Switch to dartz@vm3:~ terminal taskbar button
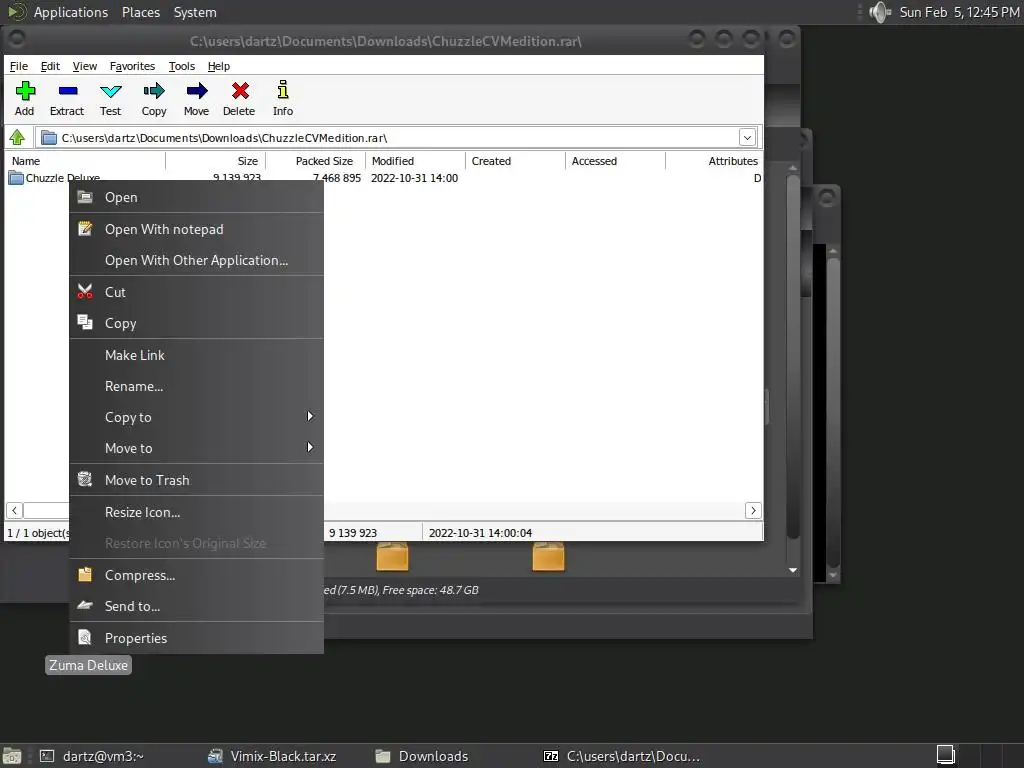The image size is (1024, 768). pyautogui.click(x=93, y=756)
